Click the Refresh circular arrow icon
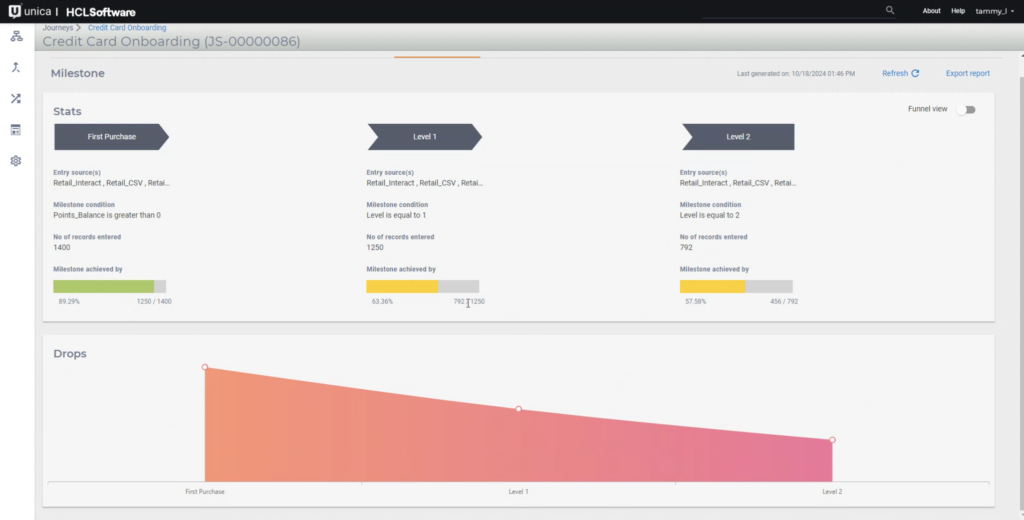 coord(915,73)
